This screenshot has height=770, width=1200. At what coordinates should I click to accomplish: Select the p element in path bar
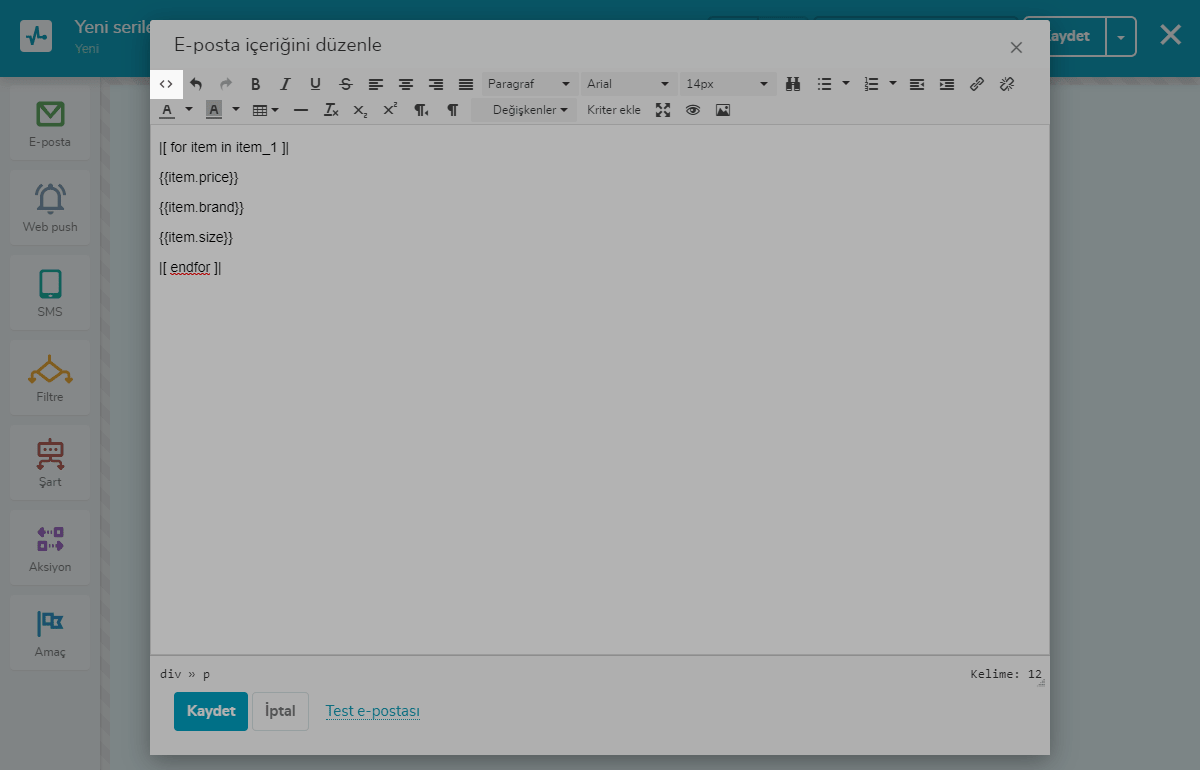[207, 674]
